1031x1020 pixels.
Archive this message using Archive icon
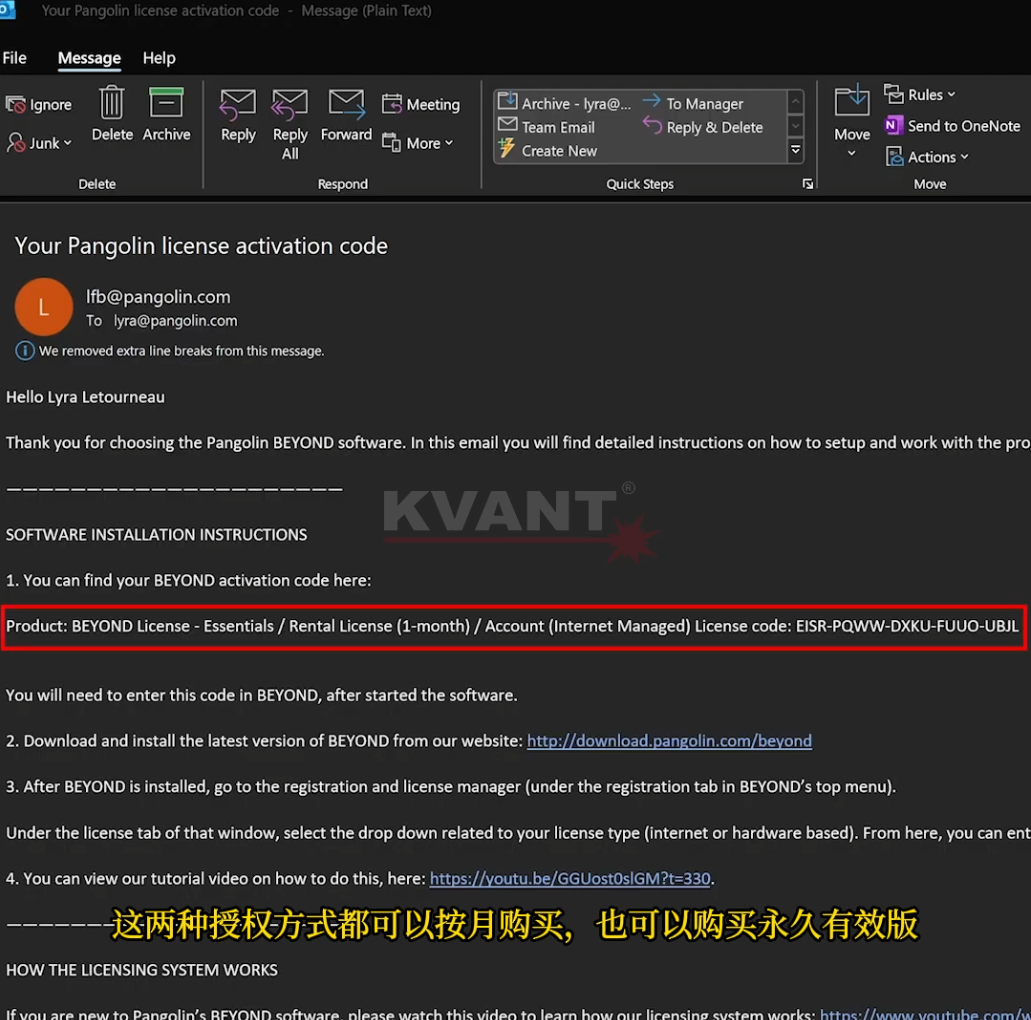click(x=166, y=114)
